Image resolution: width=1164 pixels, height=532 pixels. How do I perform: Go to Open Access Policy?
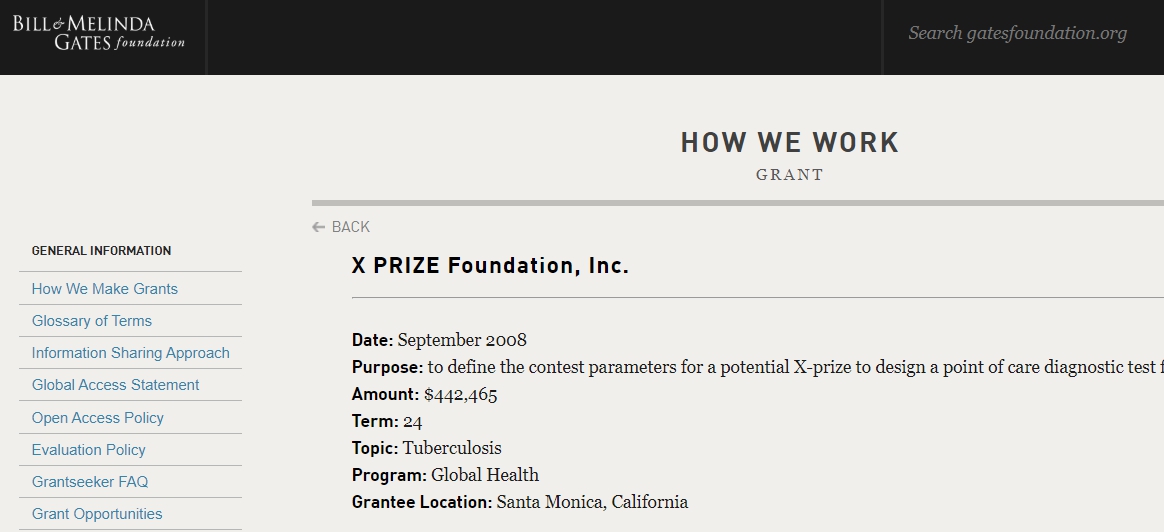[97, 418]
